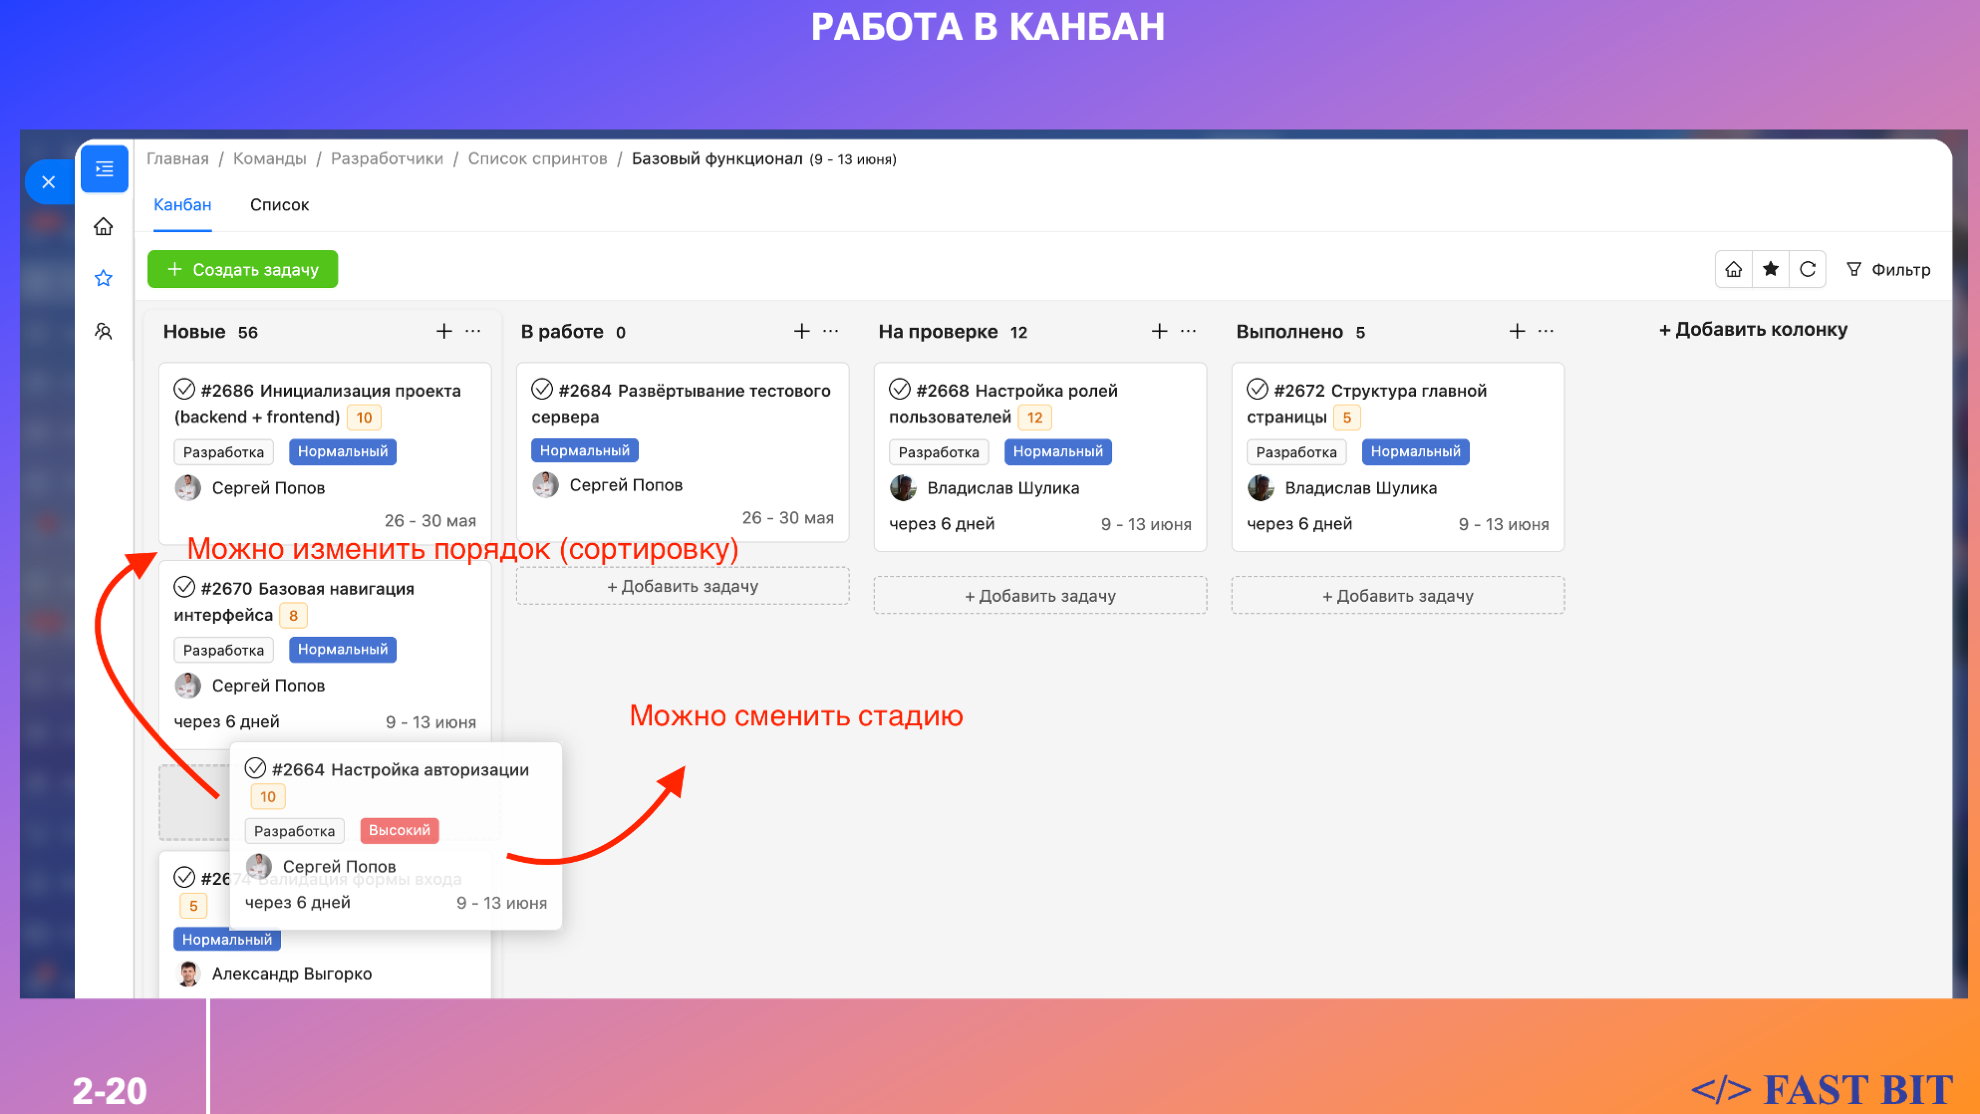Screen dimensions: 1980x1114
Task: Click the Нормальный priority badge on task #2686
Action: tap(343, 452)
